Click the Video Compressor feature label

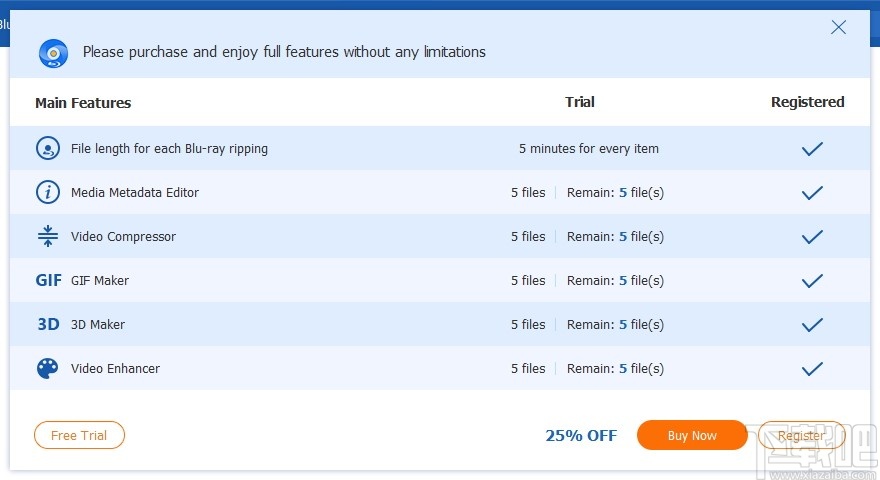point(123,237)
